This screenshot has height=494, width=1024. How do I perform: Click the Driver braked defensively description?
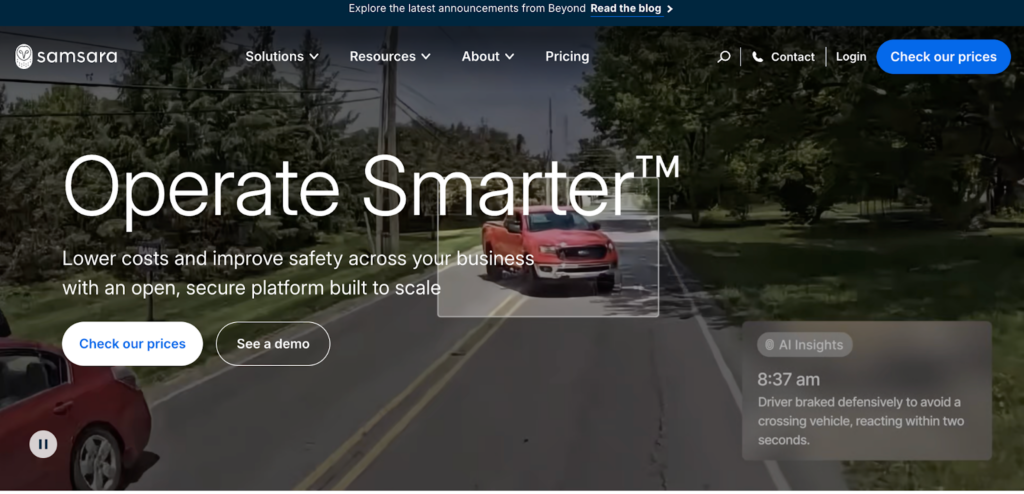(x=861, y=421)
